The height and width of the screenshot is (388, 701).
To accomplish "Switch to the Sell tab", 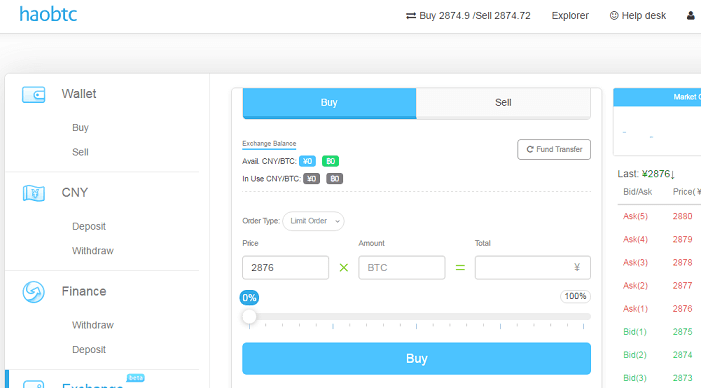I will (x=503, y=103).
